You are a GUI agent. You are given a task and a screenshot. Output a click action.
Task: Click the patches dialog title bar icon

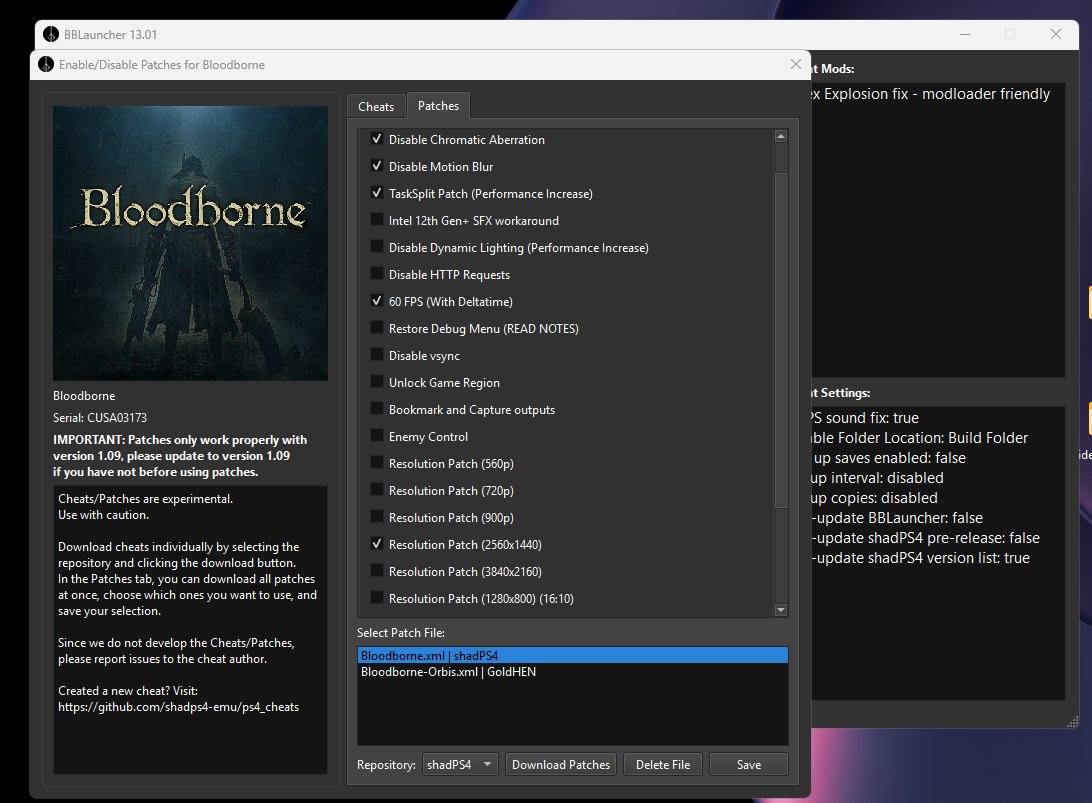click(x=46, y=64)
